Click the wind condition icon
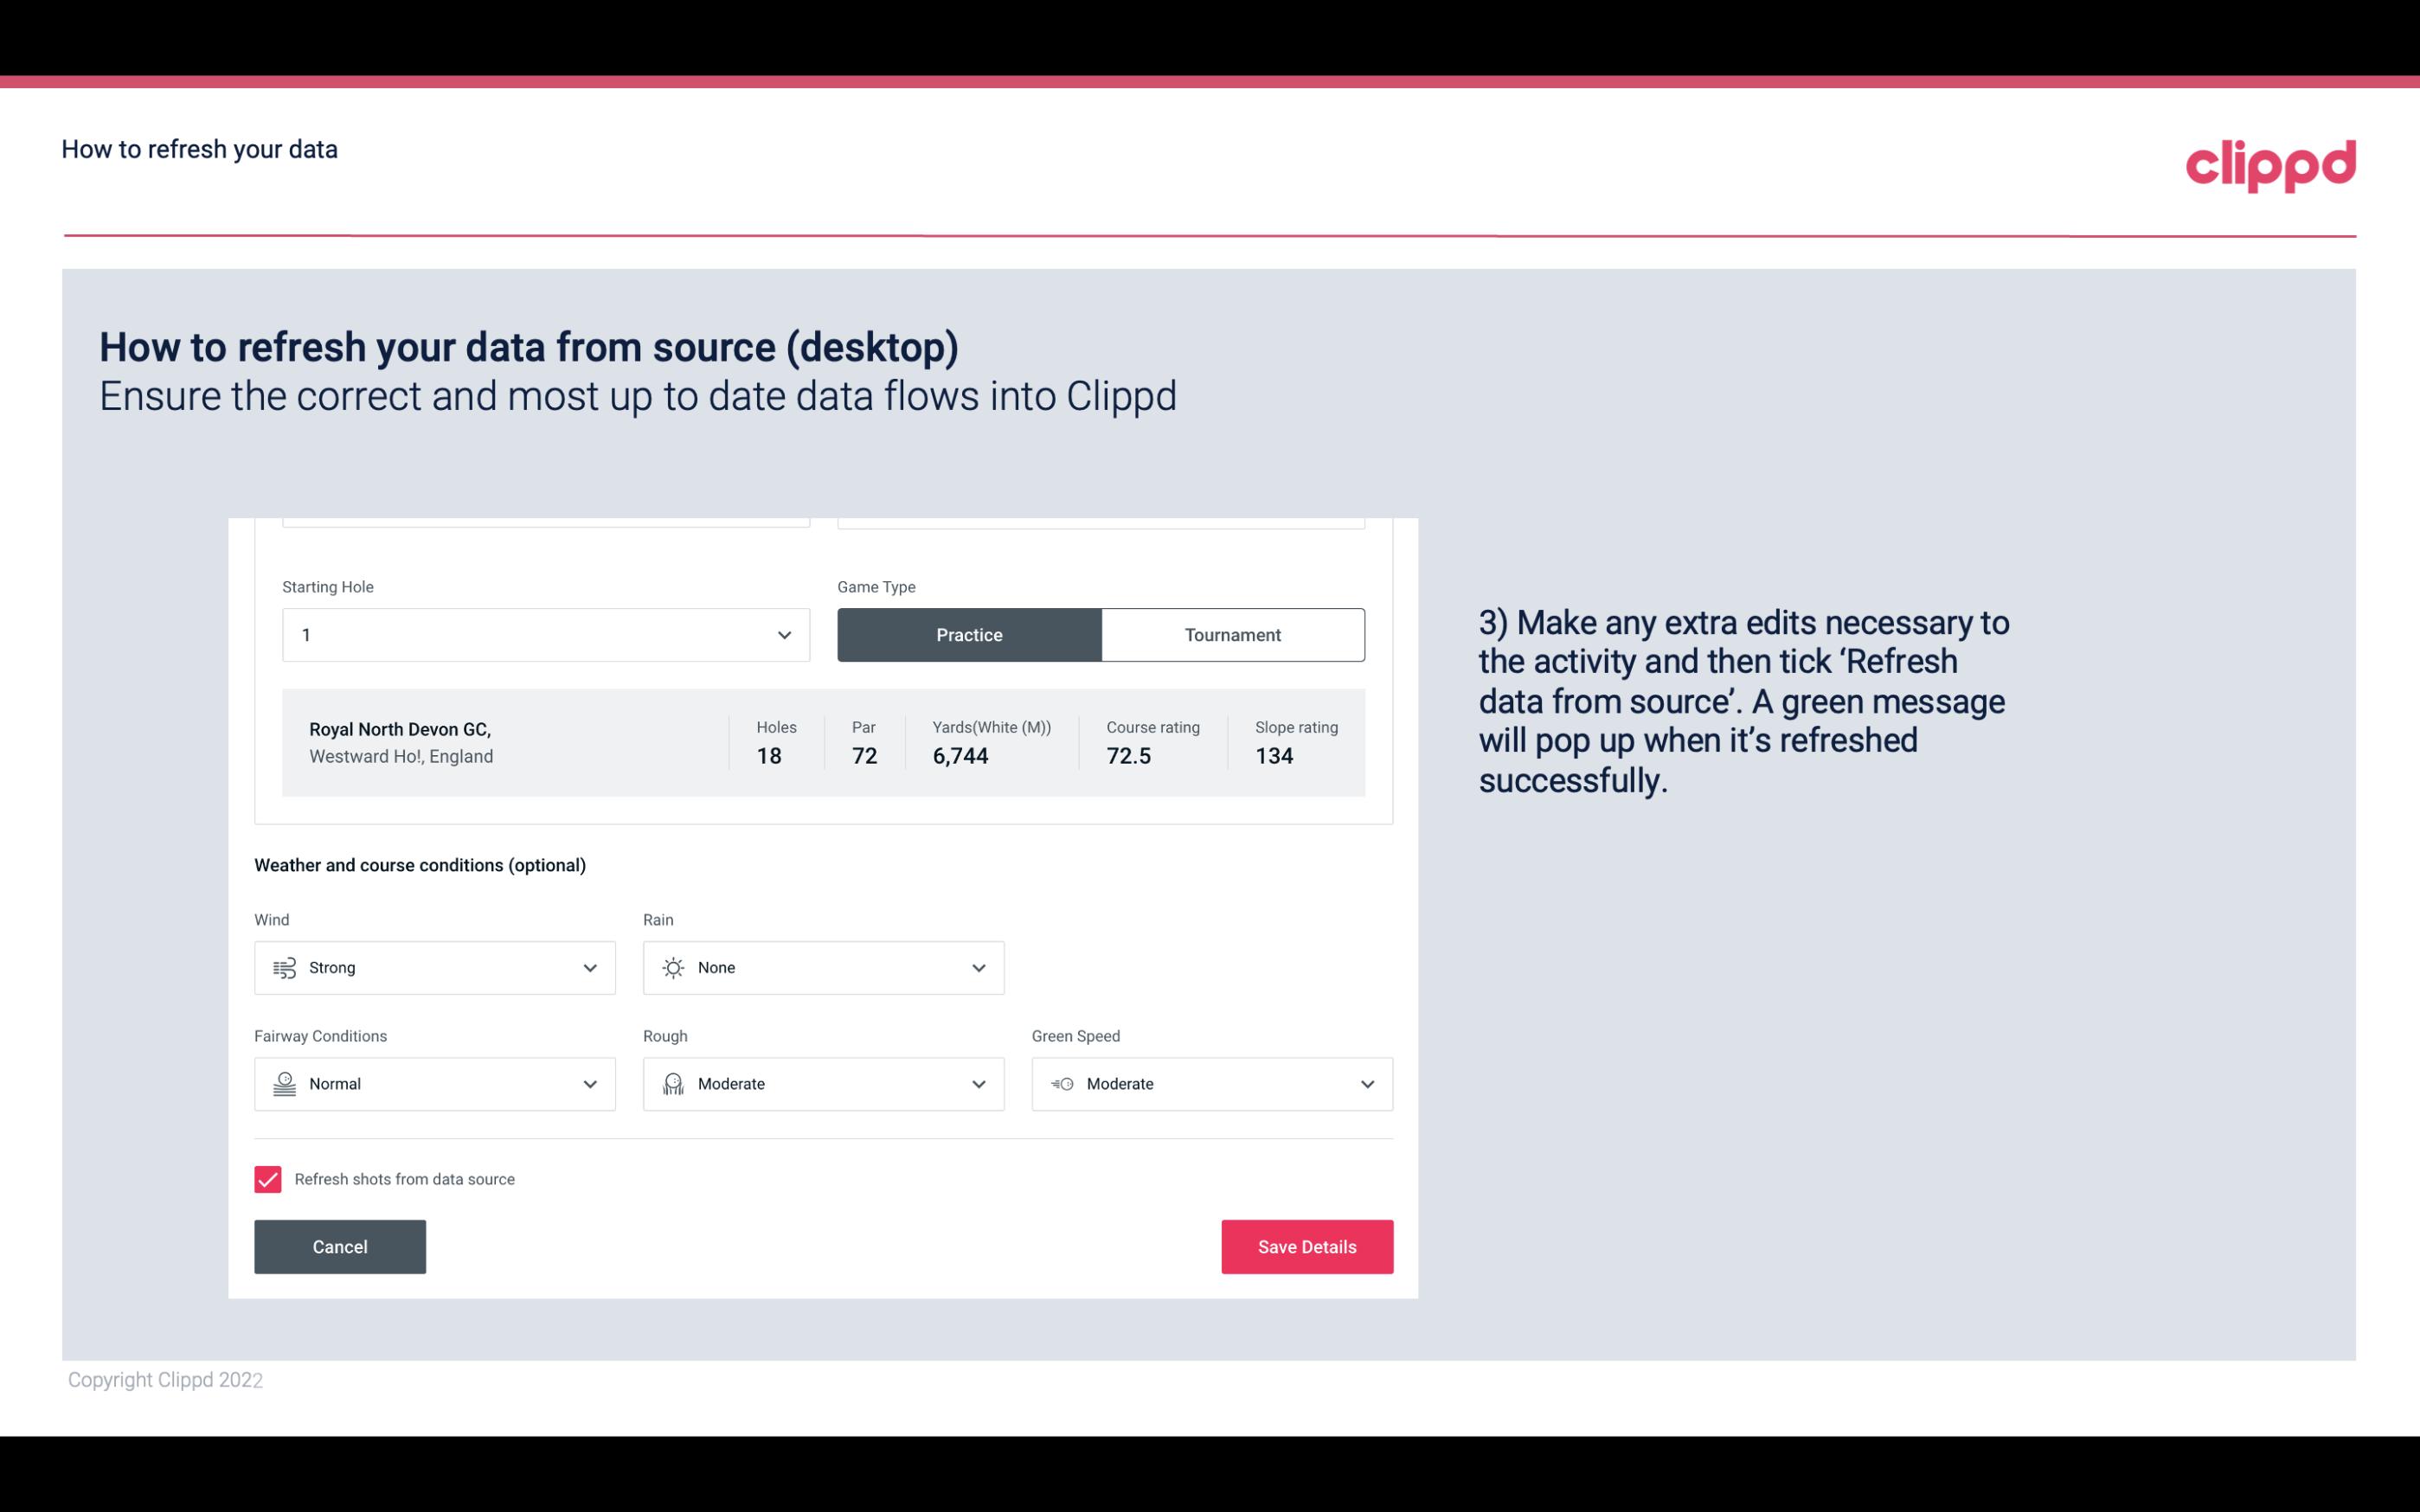This screenshot has height=1512, width=2420. 284,967
